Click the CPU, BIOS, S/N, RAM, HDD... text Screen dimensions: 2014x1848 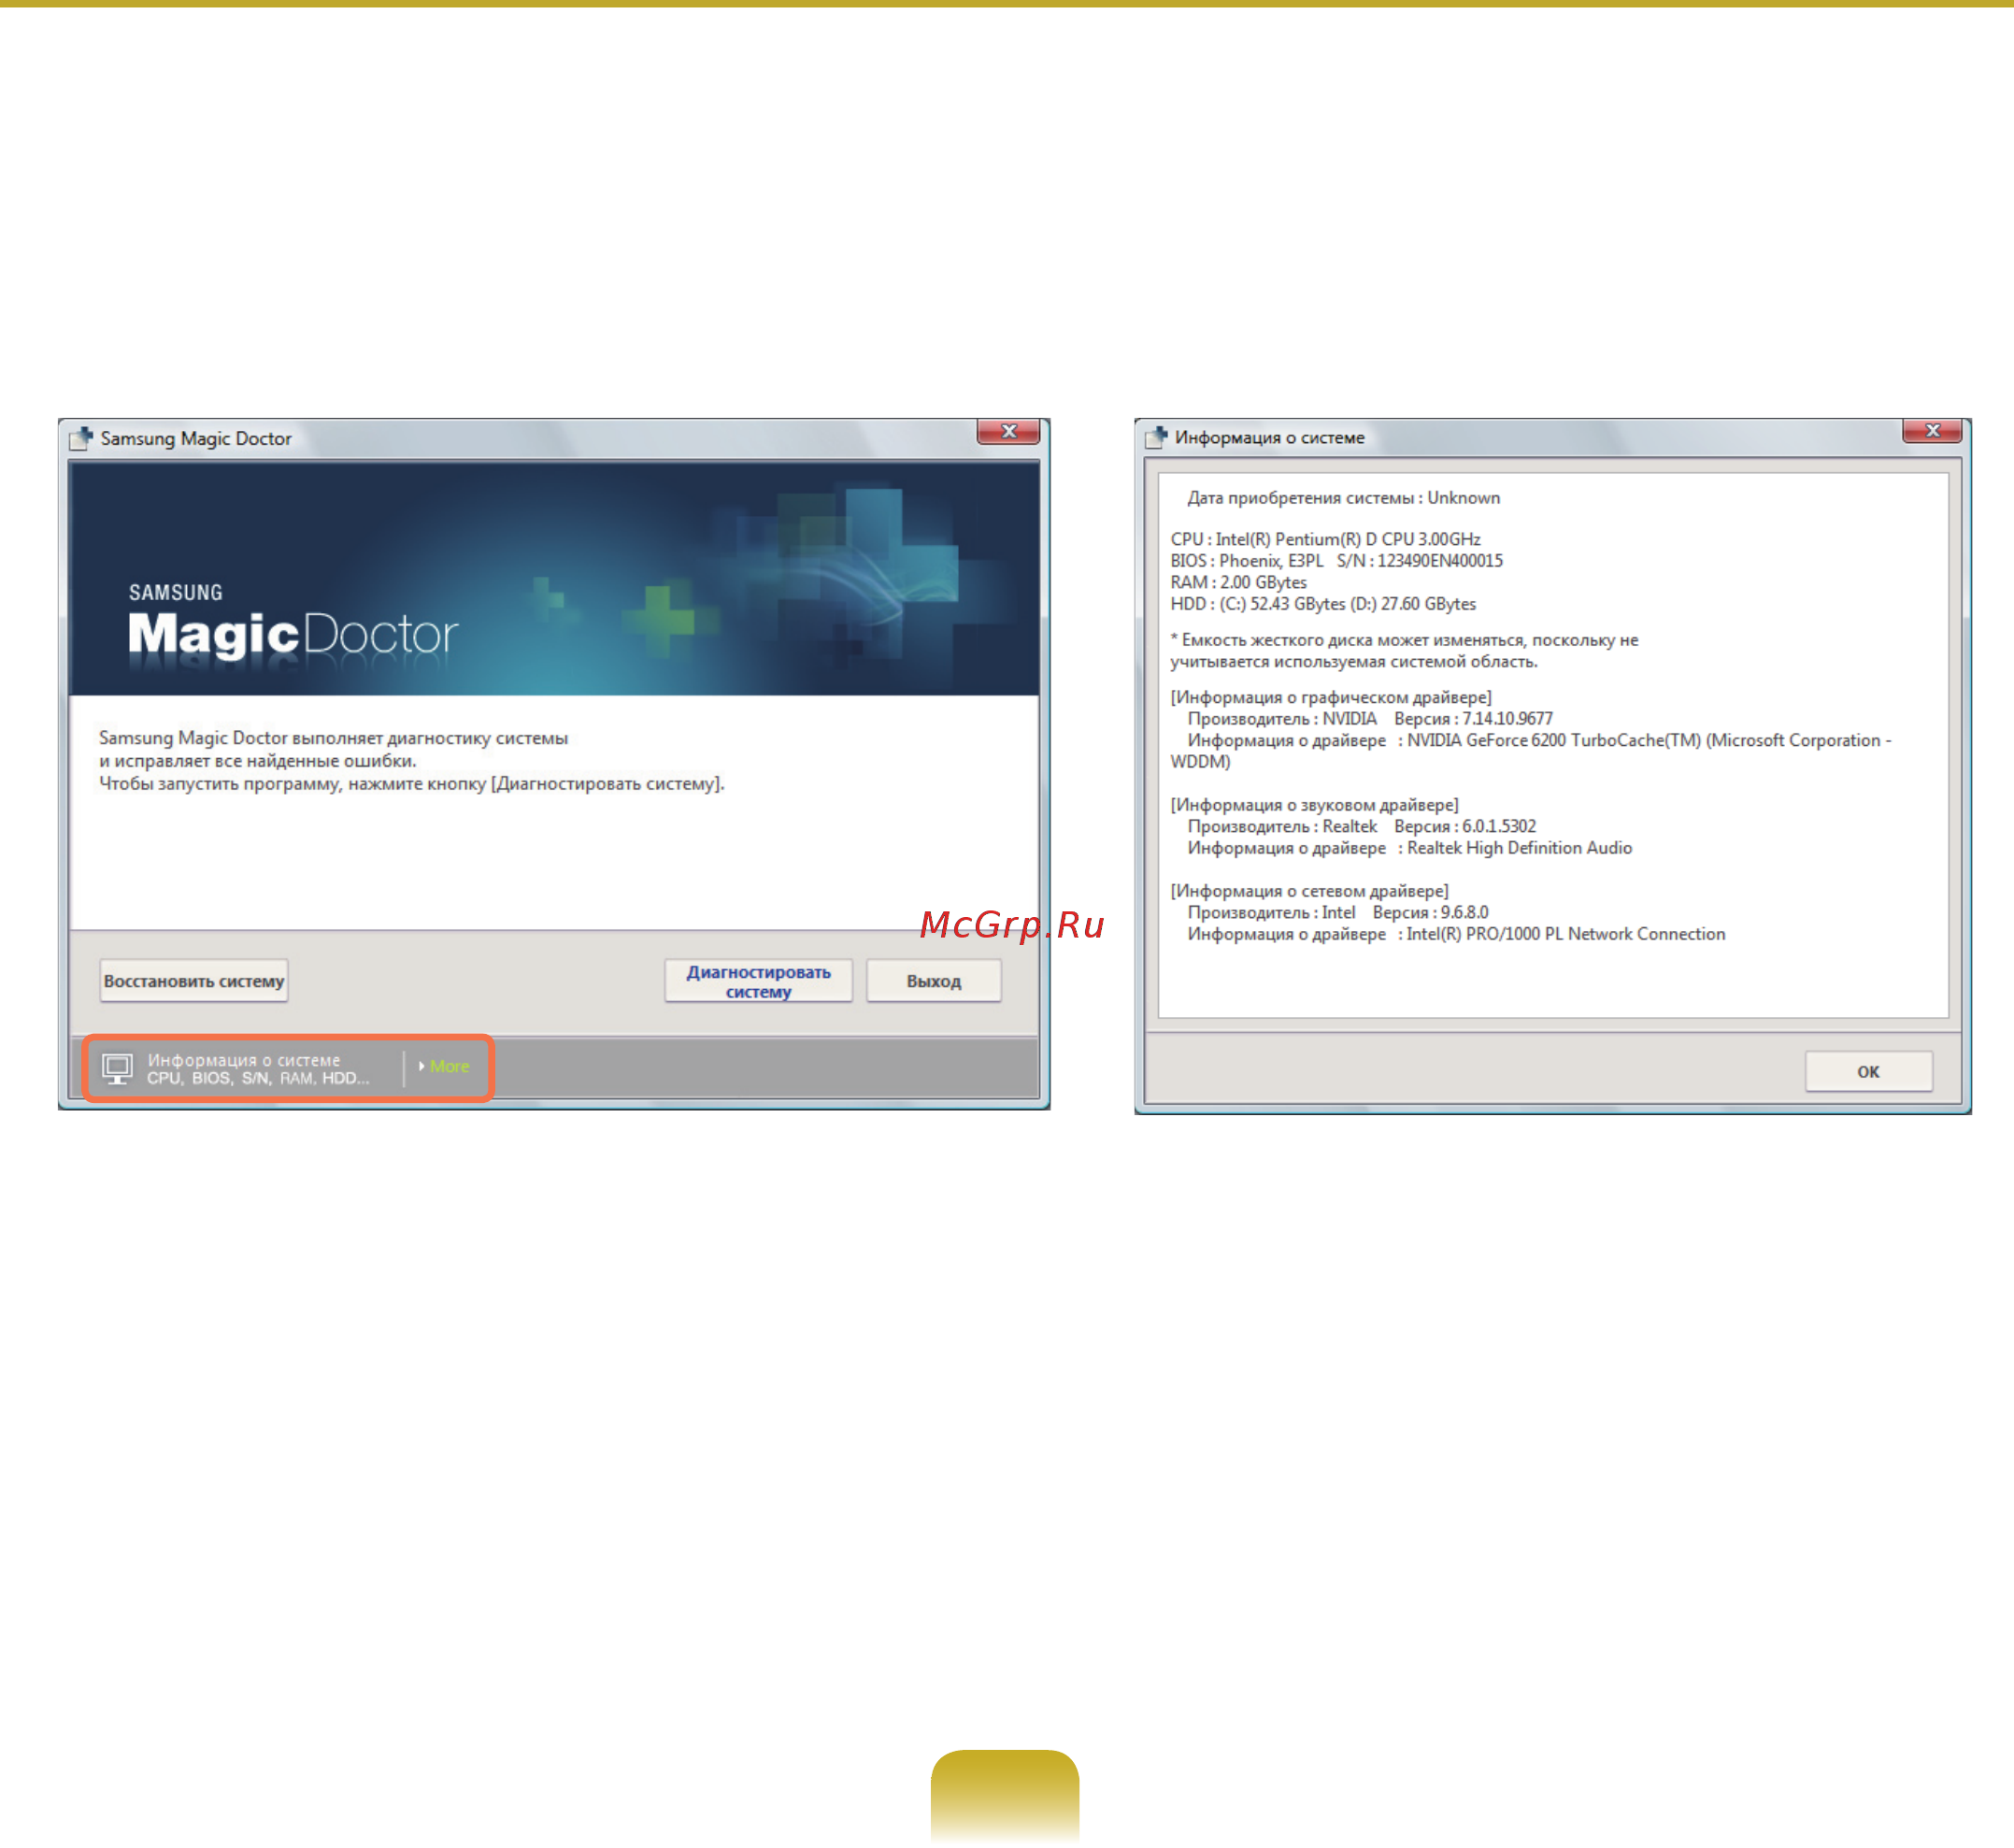258,1078
